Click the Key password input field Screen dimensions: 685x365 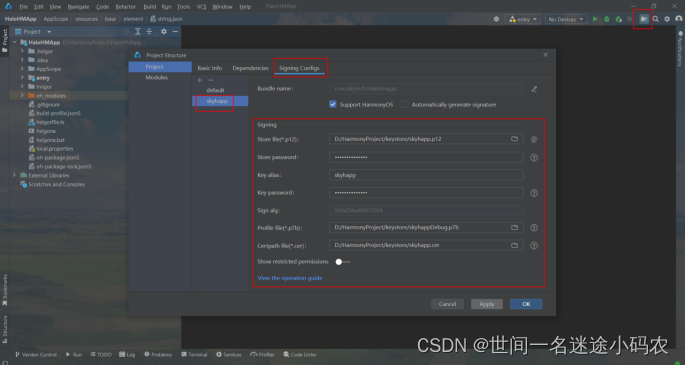point(426,193)
